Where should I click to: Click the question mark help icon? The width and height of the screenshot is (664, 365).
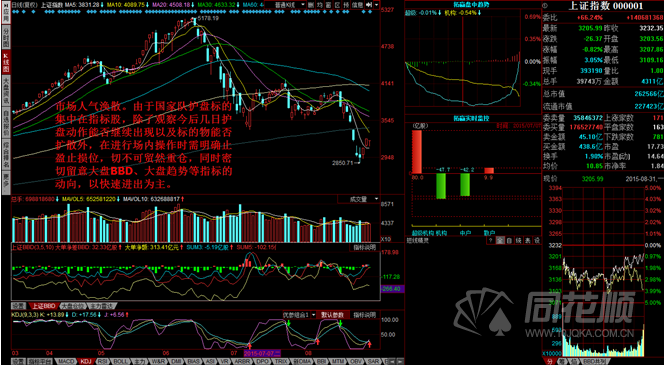pos(491,240)
